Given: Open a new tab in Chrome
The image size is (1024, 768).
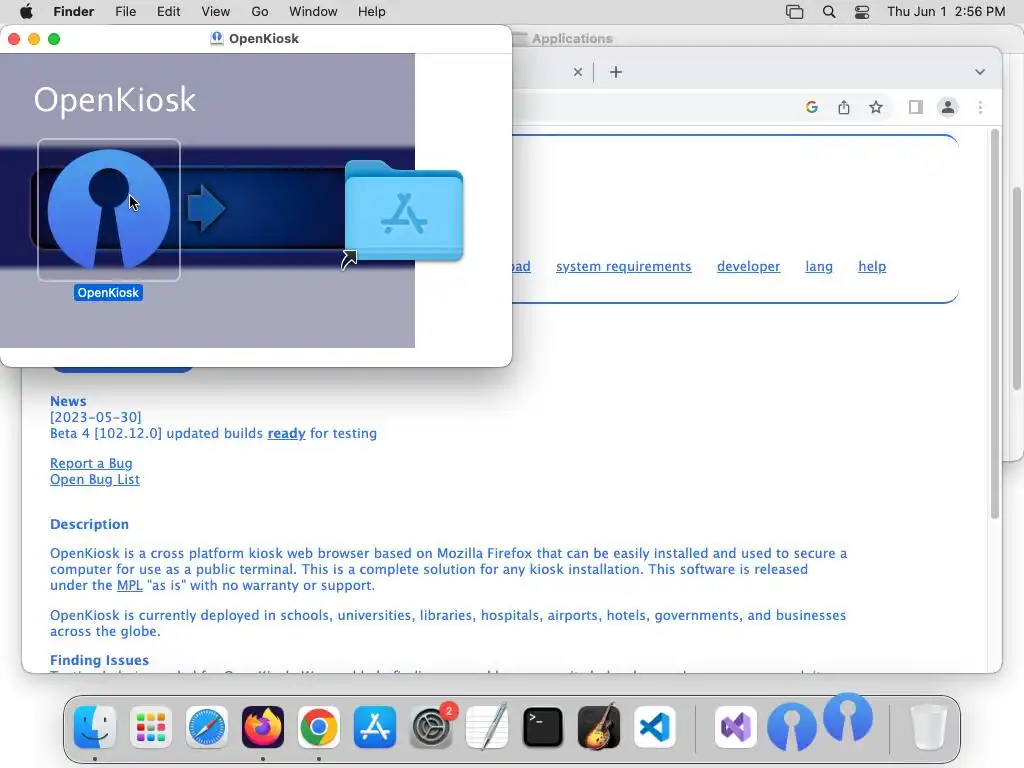Looking at the screenshot, I should coord(616,72).
